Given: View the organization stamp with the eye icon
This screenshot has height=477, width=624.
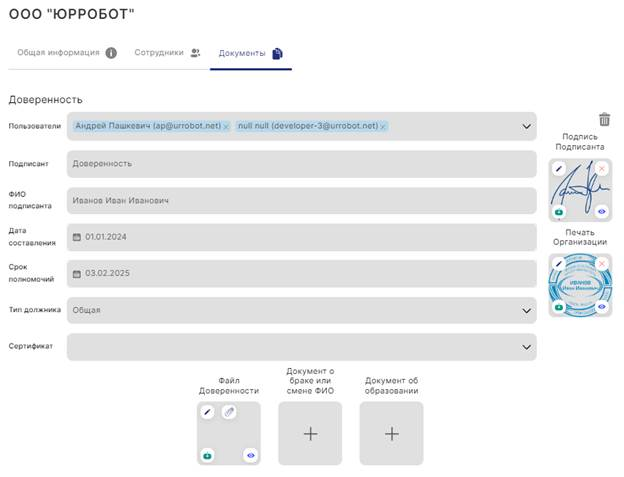Looking at the screenshot, I should click(601, 307).
